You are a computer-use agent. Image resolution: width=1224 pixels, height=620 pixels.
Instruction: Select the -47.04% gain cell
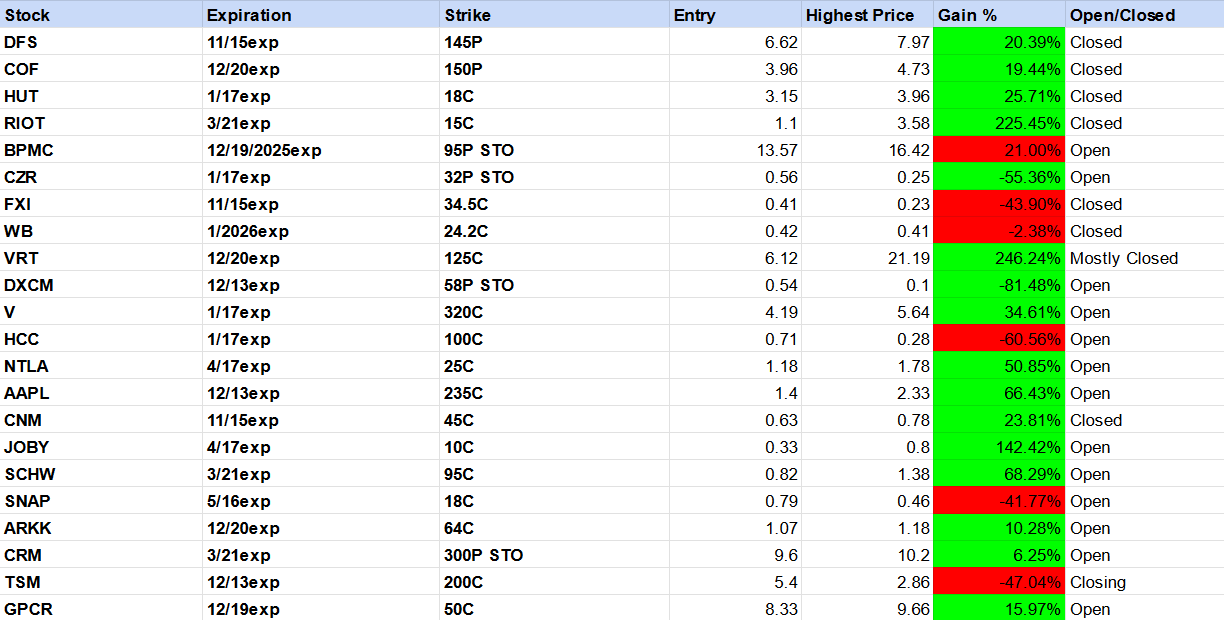coord(999,582)
